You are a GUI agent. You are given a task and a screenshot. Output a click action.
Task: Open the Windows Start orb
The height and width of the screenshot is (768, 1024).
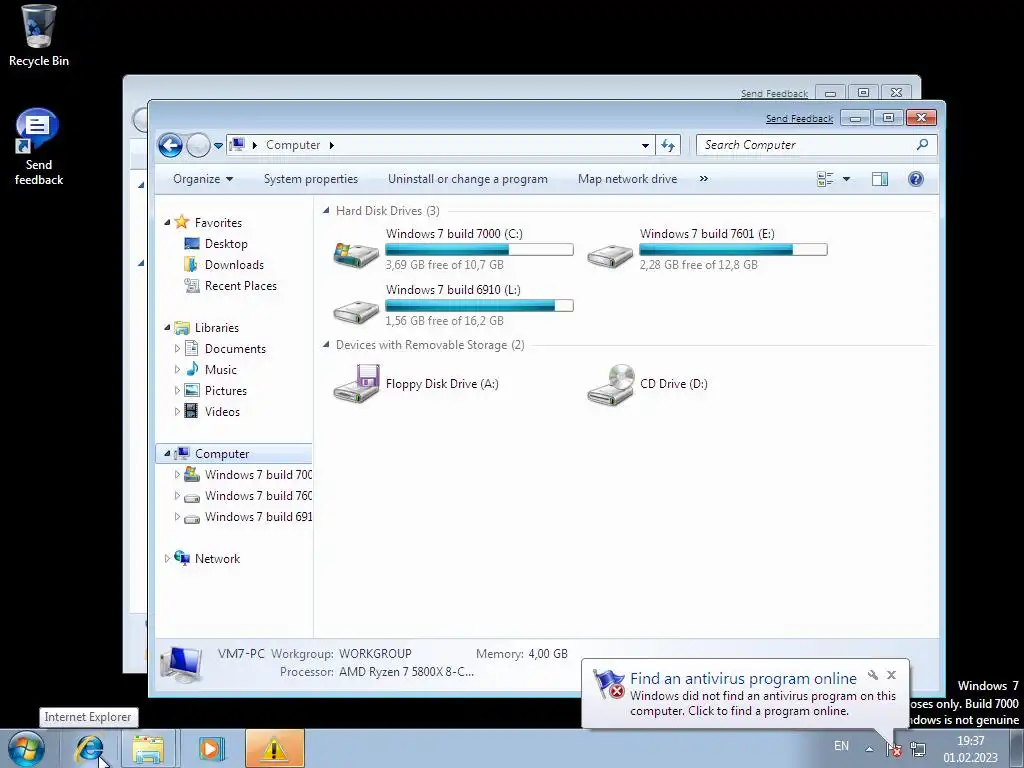point(26,748)
